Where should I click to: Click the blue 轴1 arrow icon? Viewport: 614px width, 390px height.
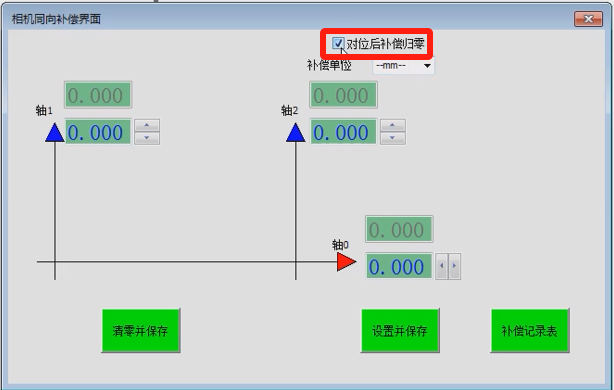click(54, 132)
